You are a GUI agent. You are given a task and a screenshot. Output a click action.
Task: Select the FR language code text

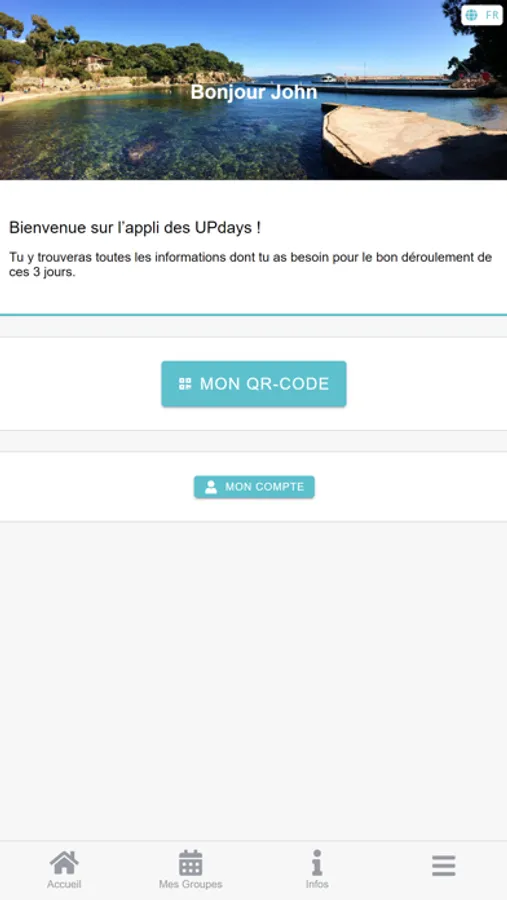492,15
